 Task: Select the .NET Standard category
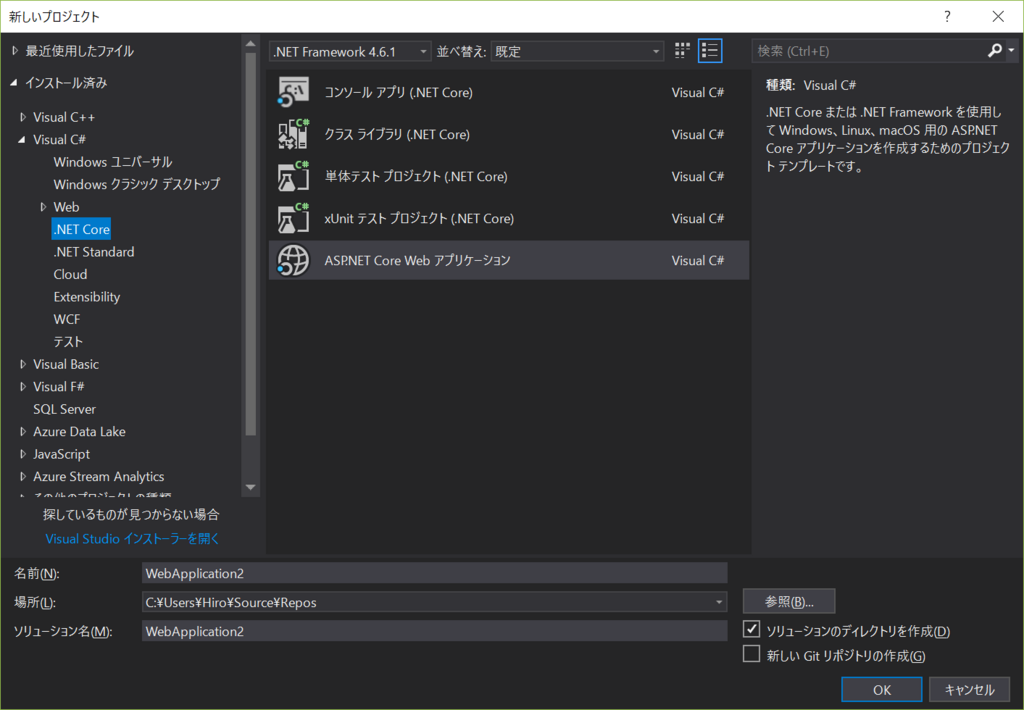[x=93, y=252]
